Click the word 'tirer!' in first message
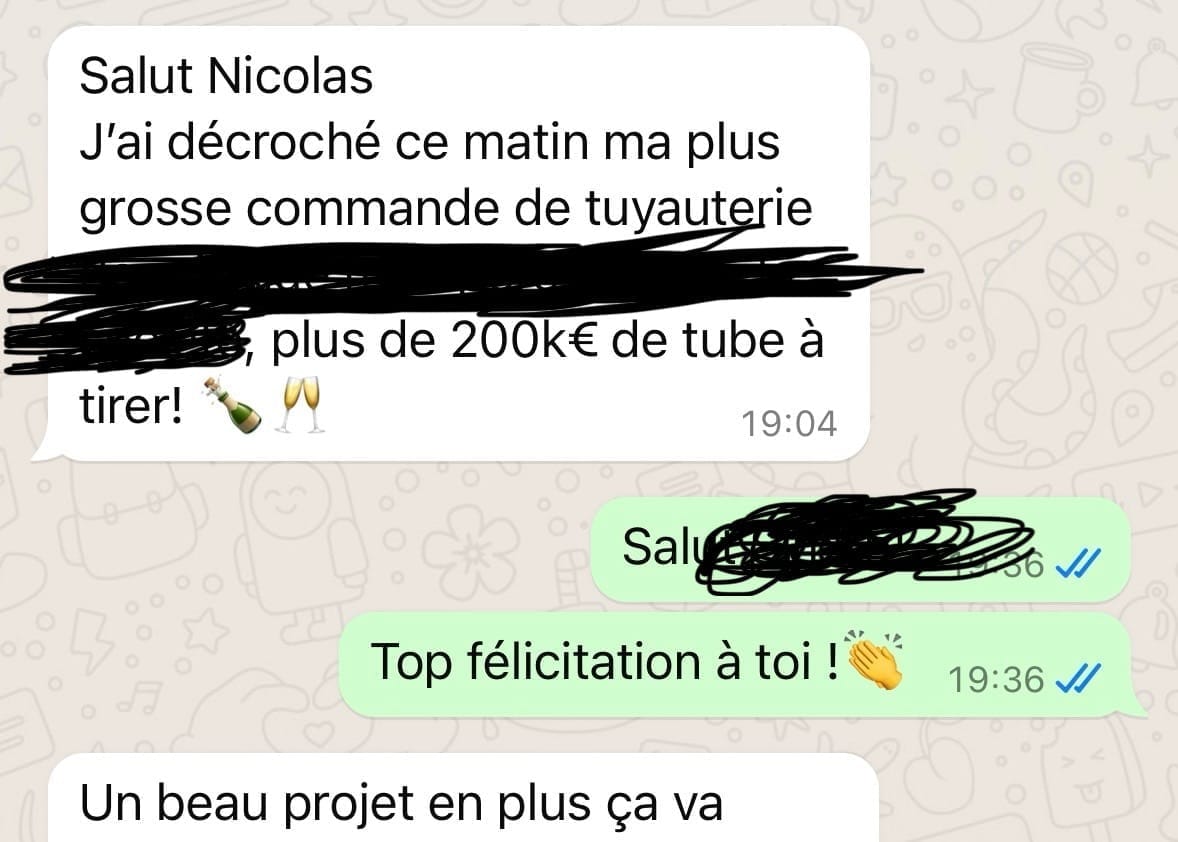Image resolution: width=1178 pixels, height=842 pixels. point(131,406)
